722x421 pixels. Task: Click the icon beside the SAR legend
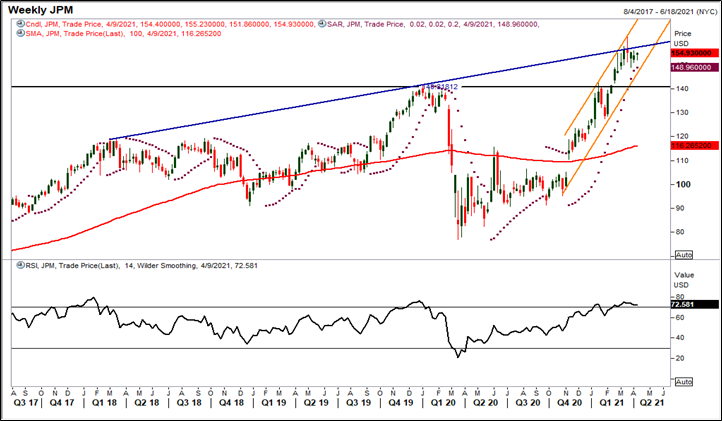click(322, 24)
